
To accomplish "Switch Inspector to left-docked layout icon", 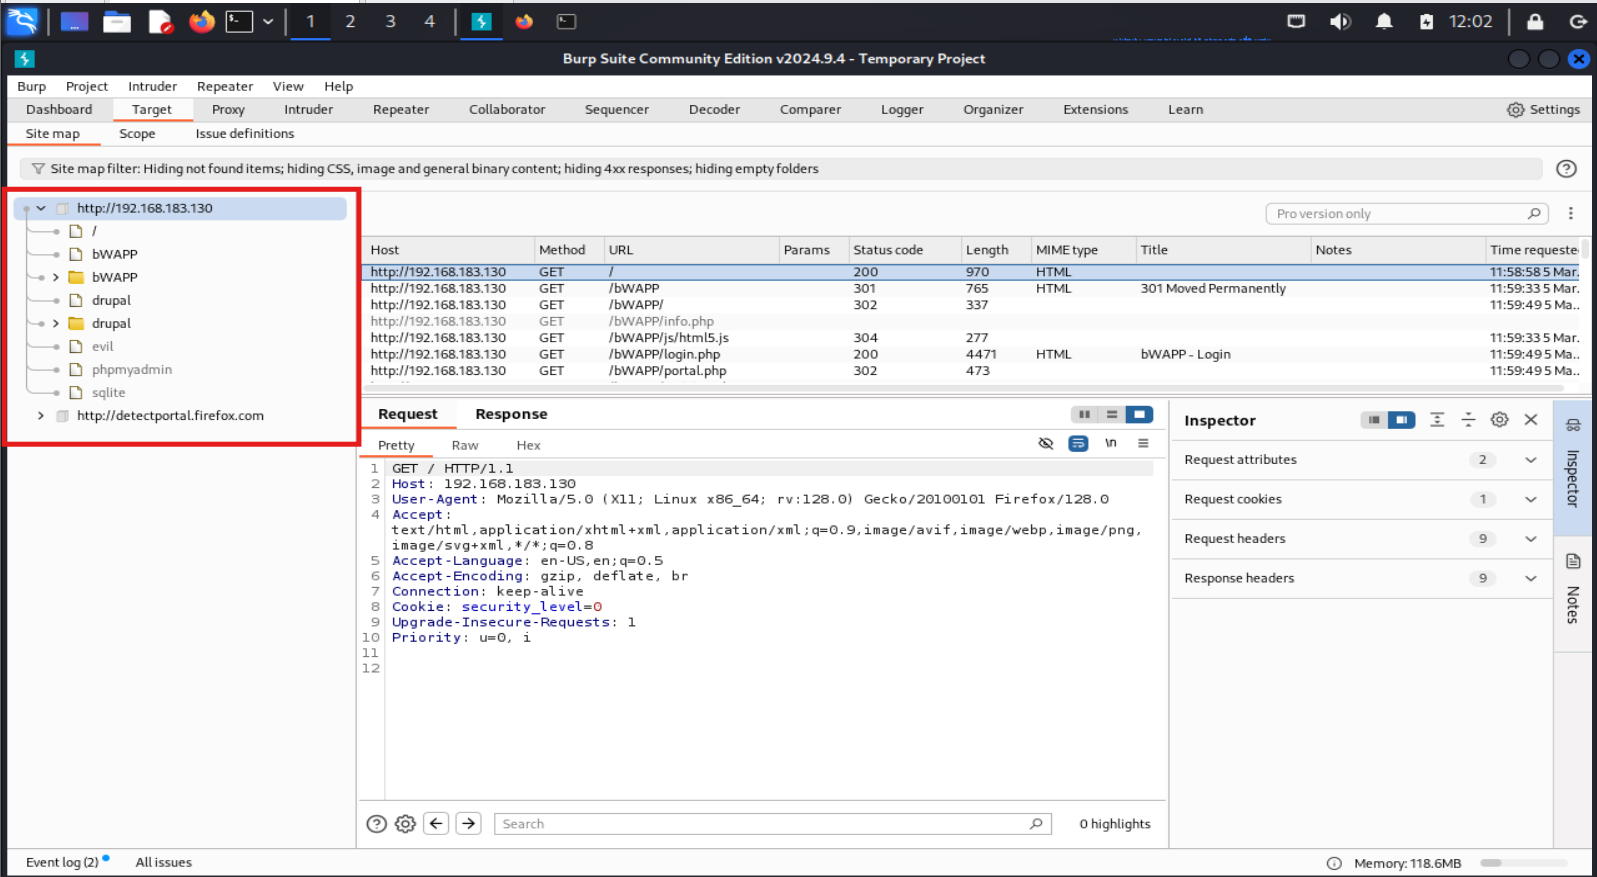I will (1374, 420).
